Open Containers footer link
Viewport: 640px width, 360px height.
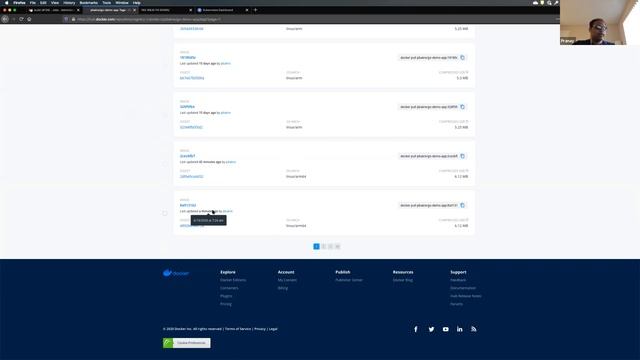coord(229,288)
